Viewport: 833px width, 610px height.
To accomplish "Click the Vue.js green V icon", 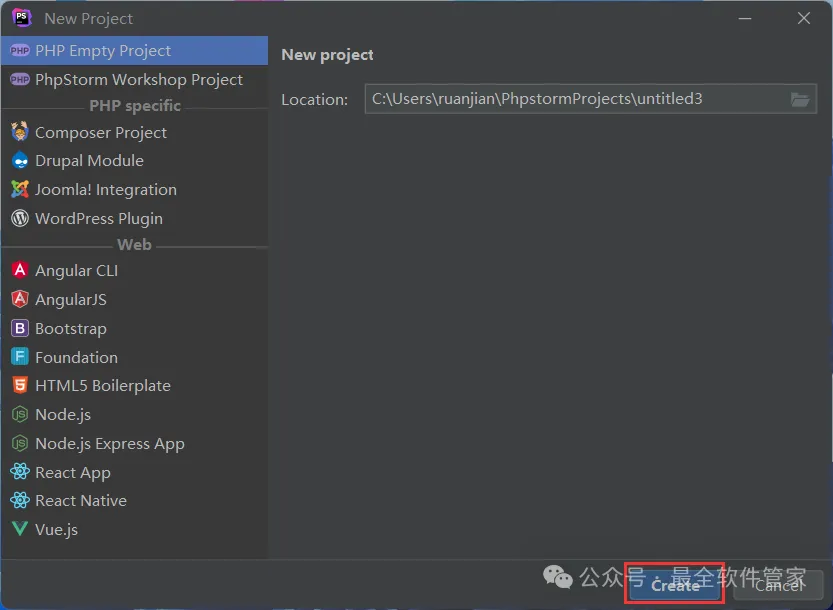I will point(20,529).
